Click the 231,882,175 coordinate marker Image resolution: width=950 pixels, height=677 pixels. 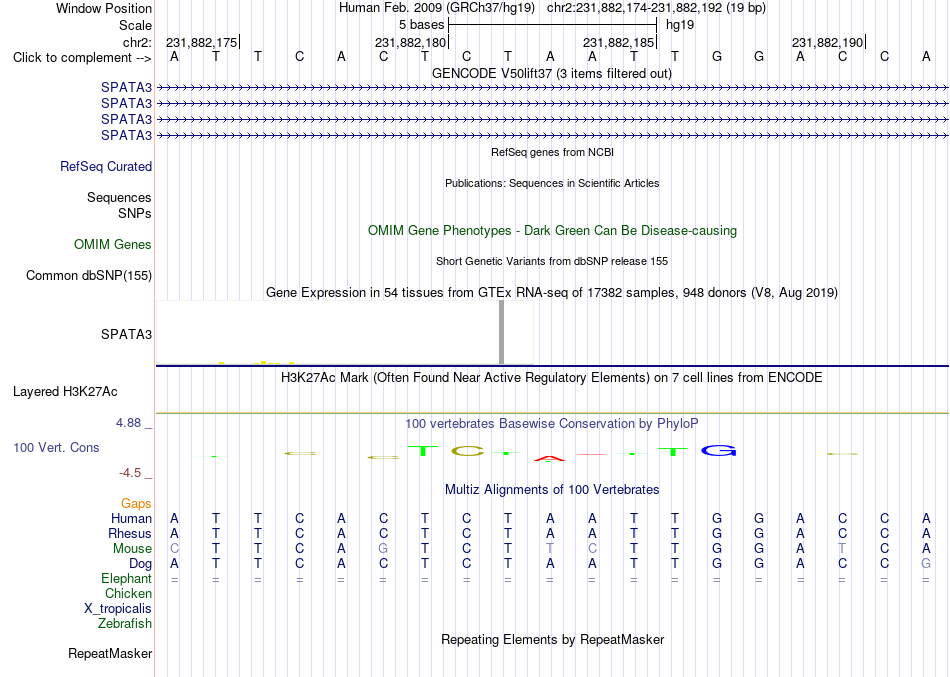point(202,42)
